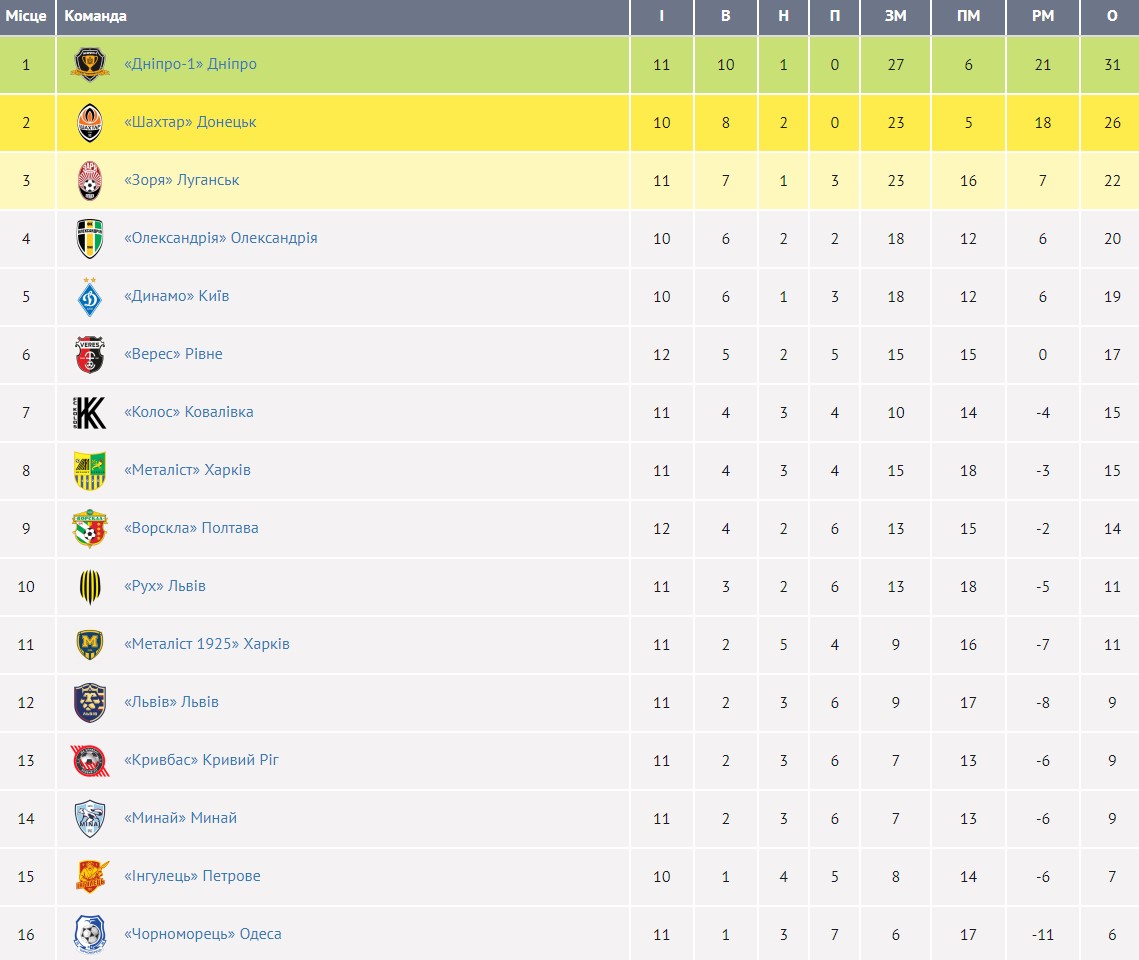Click the РМ goal difference column header
Viewport: 1139px width, 960px height.
(x=1043, y=16)
